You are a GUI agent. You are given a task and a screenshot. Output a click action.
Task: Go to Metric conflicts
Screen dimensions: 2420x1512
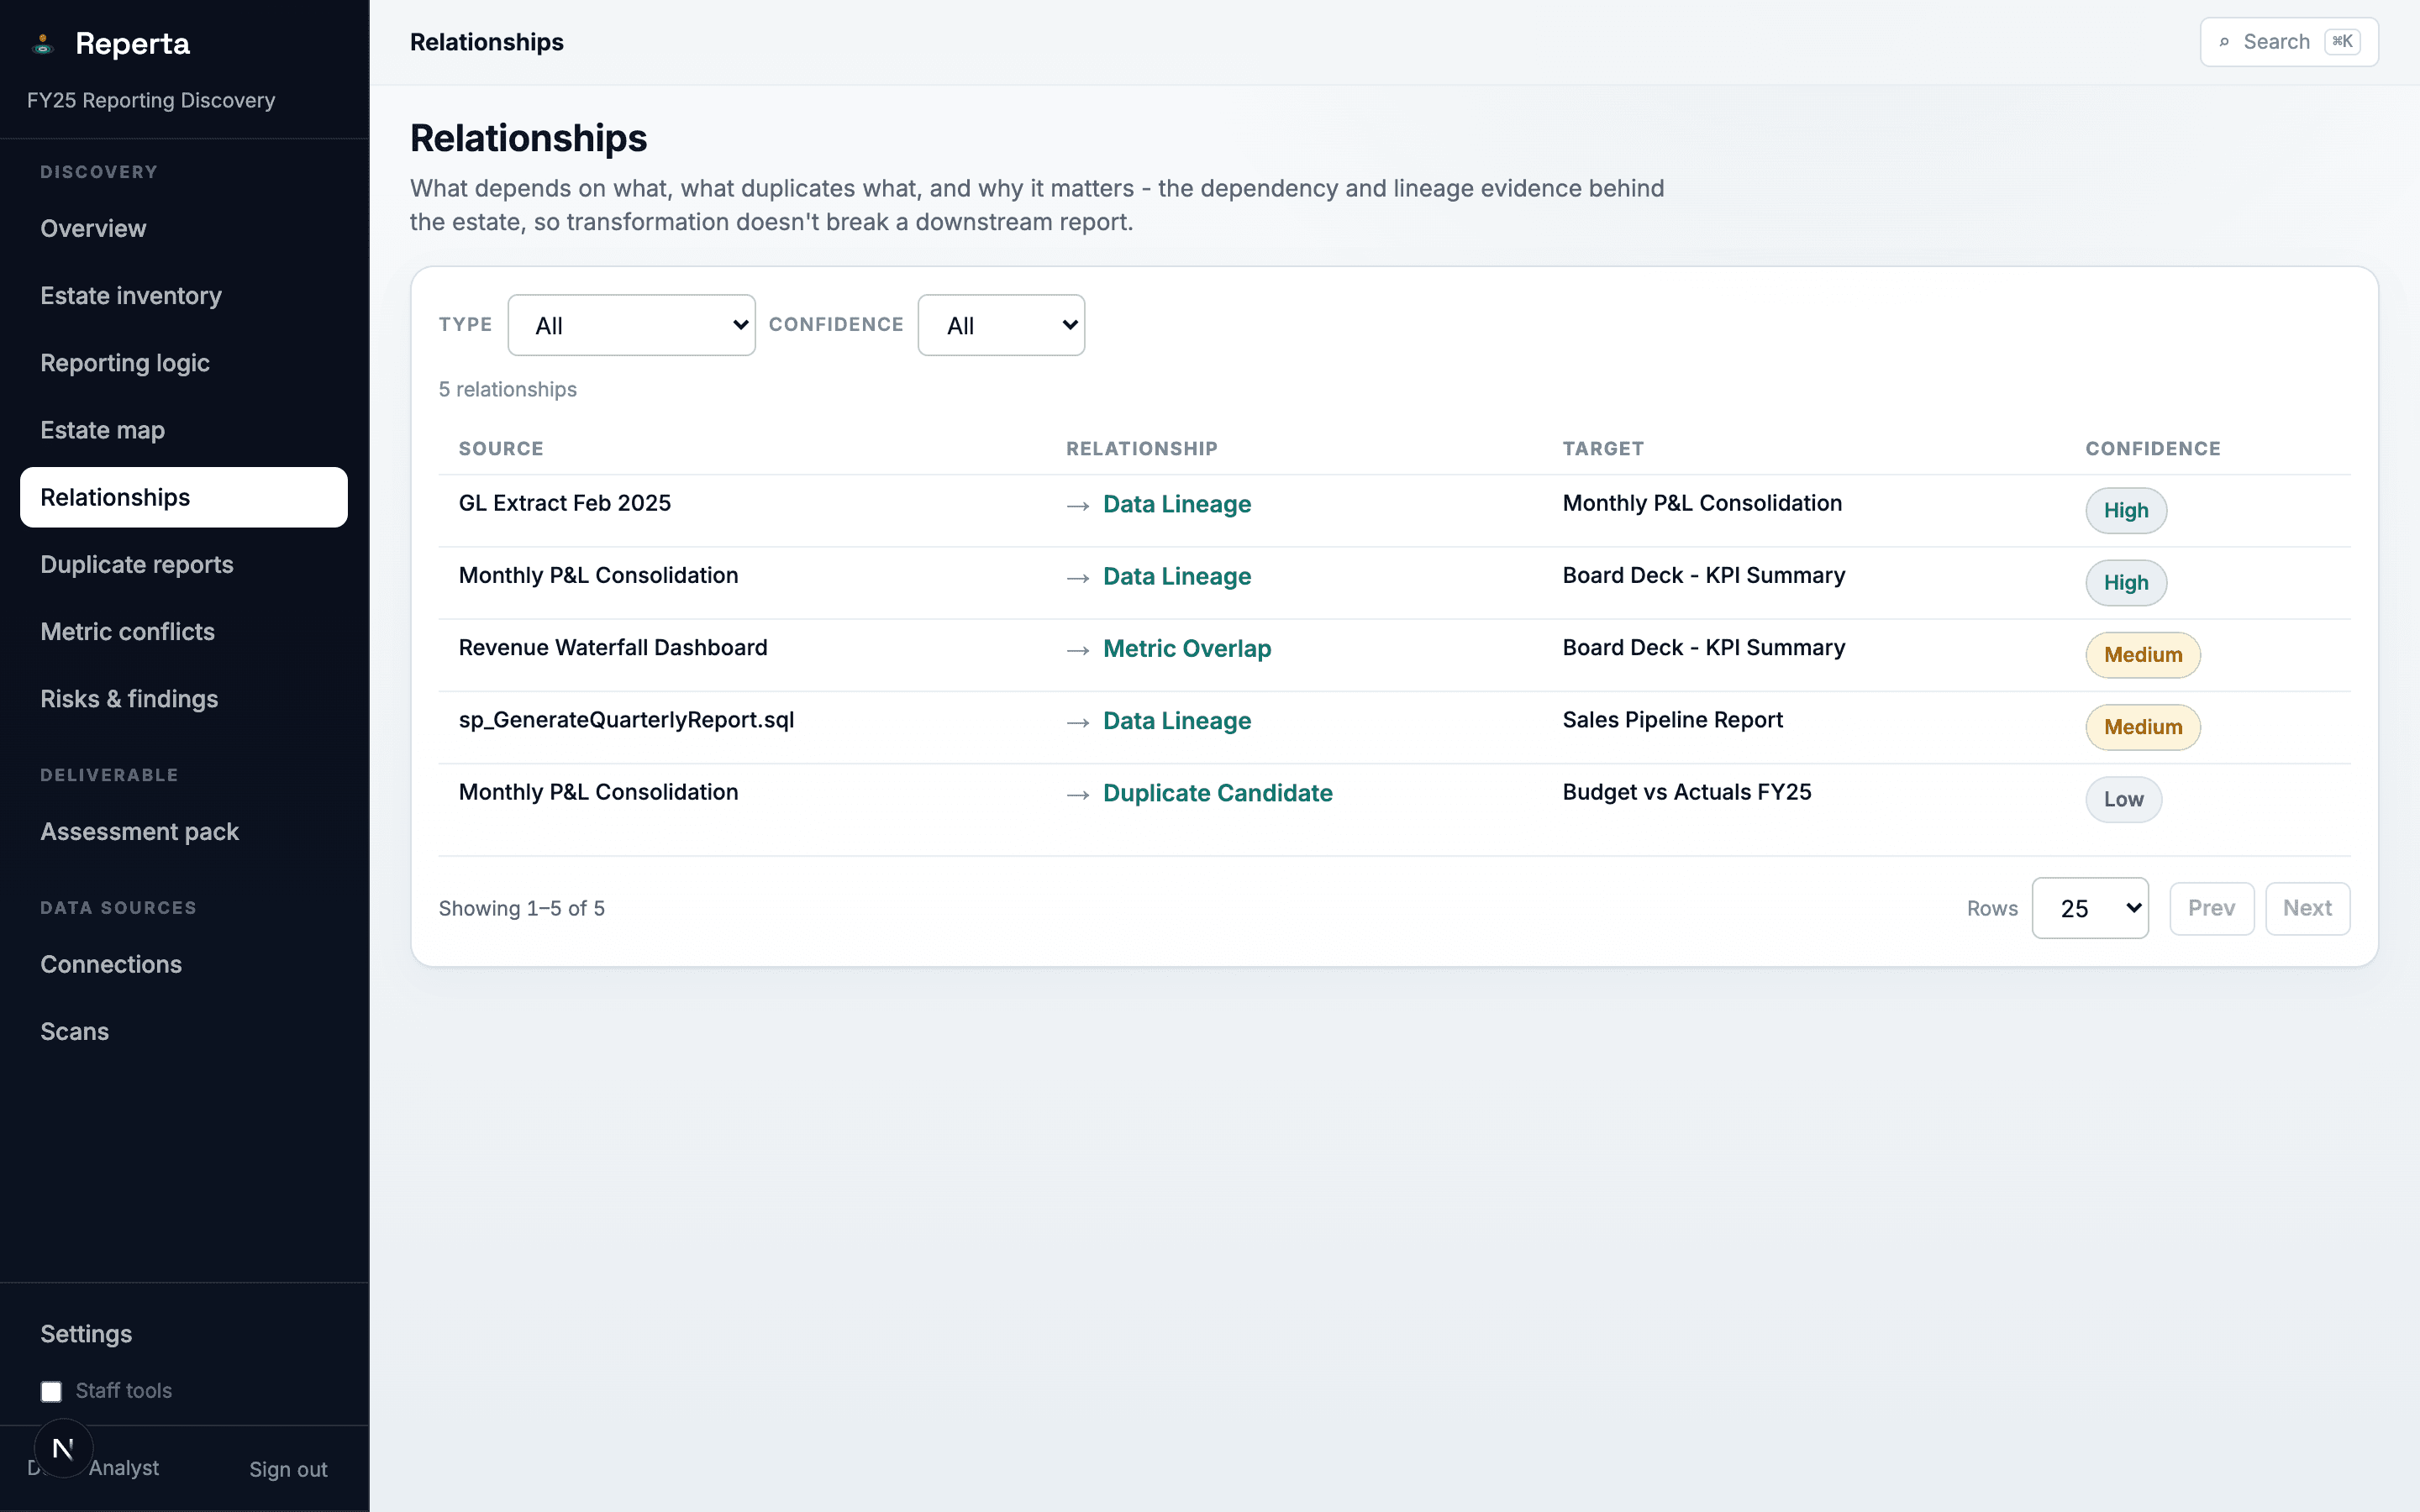tap(184, 632)
